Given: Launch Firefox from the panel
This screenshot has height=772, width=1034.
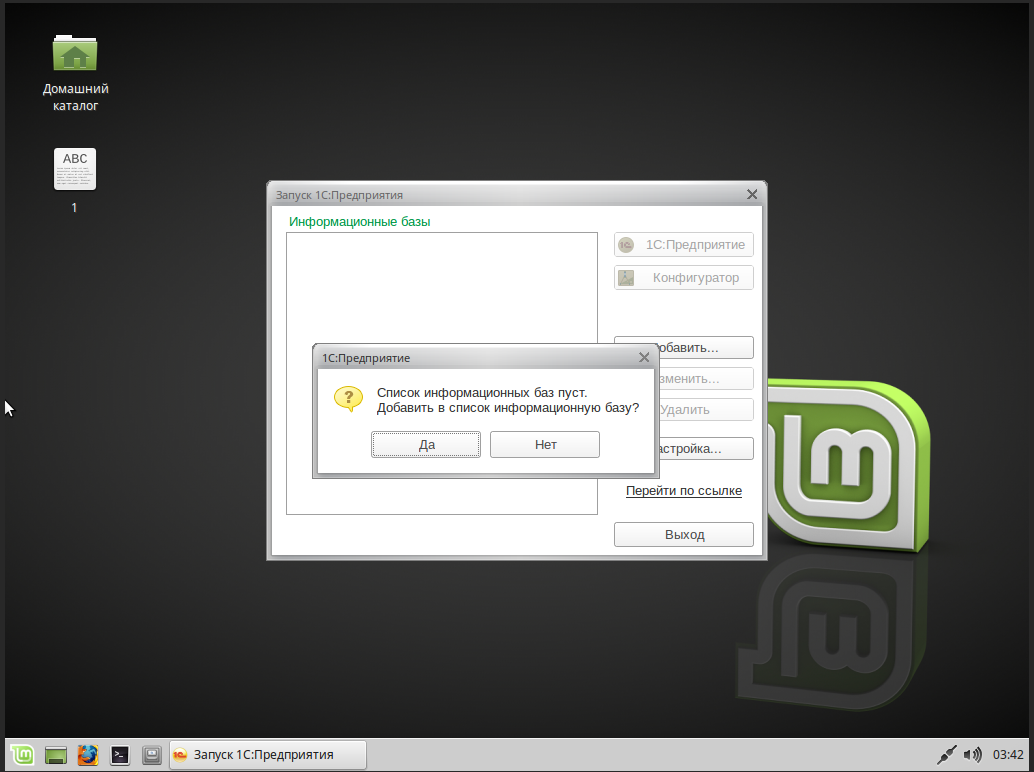Looking at the screenshot, I should pos(88,755).
